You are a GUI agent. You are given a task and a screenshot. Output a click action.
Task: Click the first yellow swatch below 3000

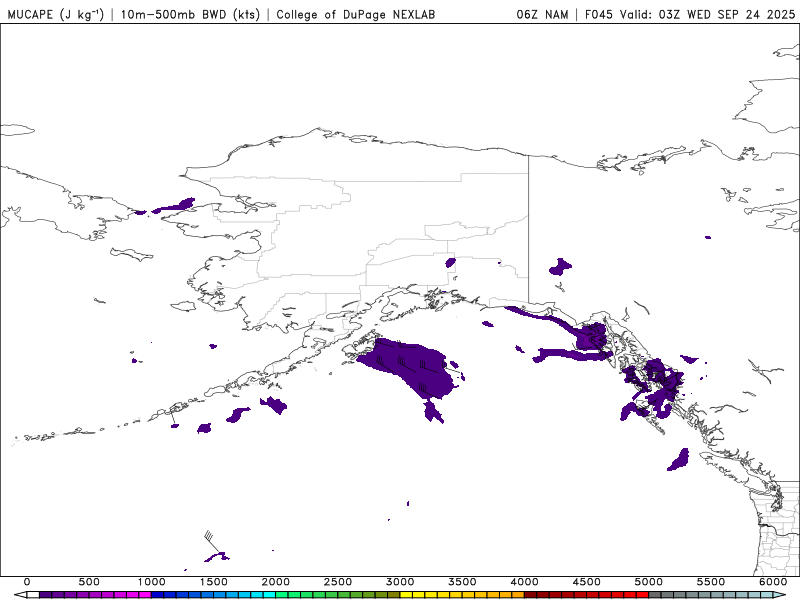click(406, 595)
